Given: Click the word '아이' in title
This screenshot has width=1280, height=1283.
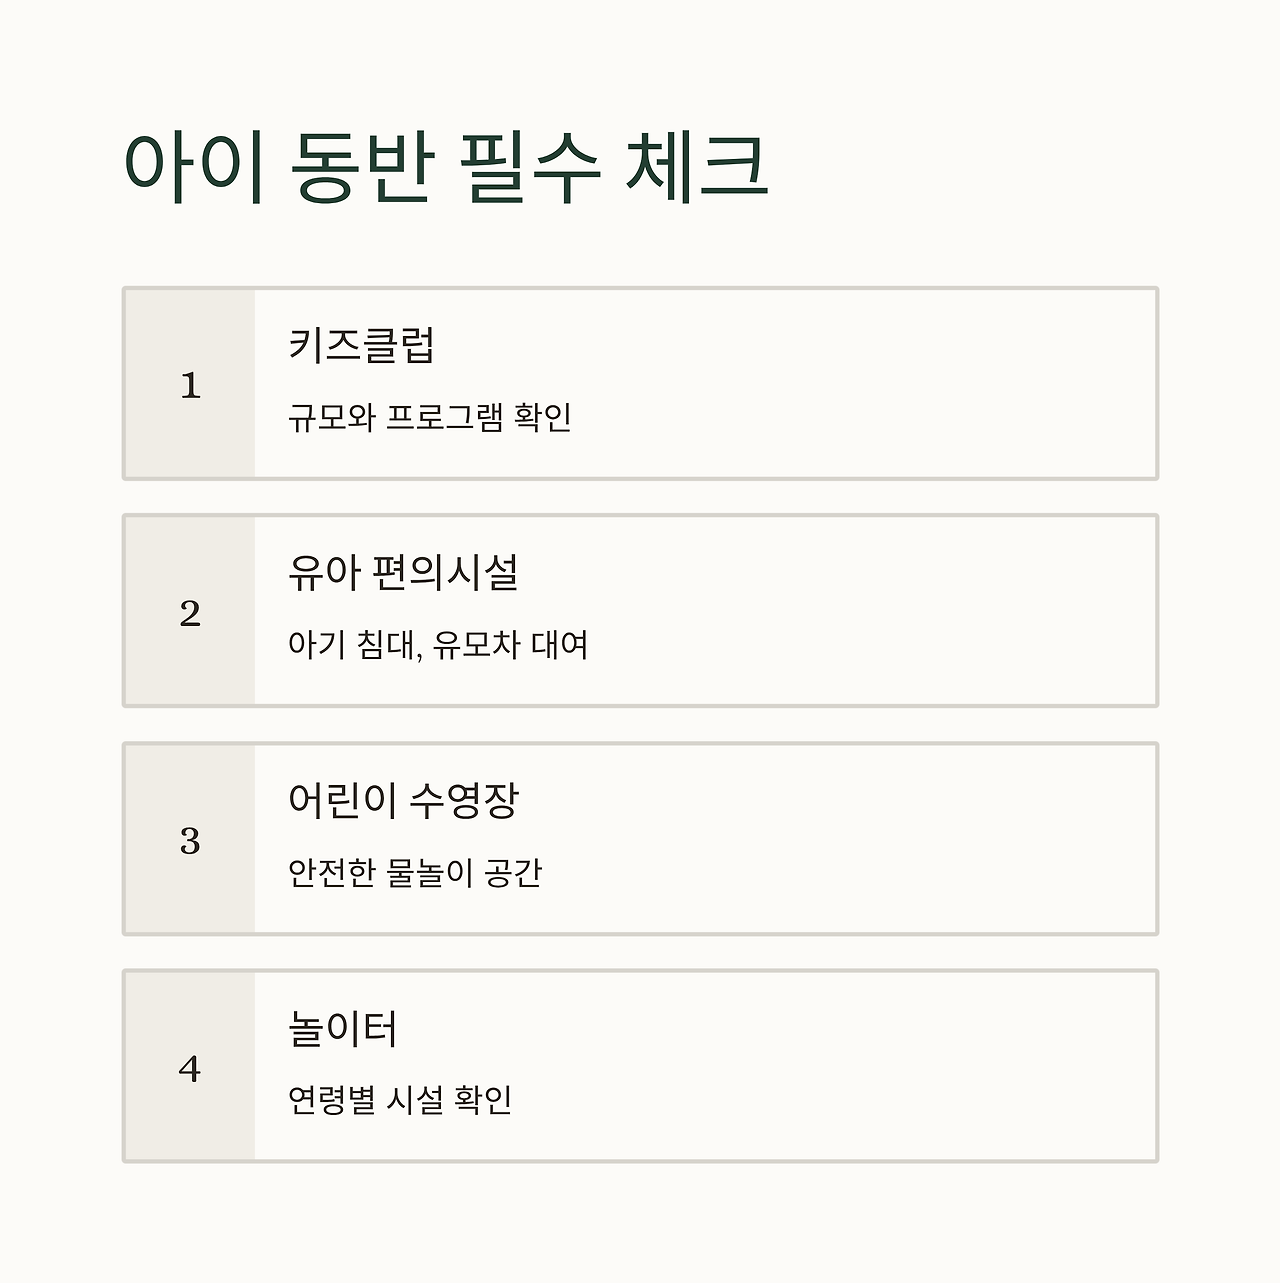Looking at the screenshot, I should [x=194, y=167].
